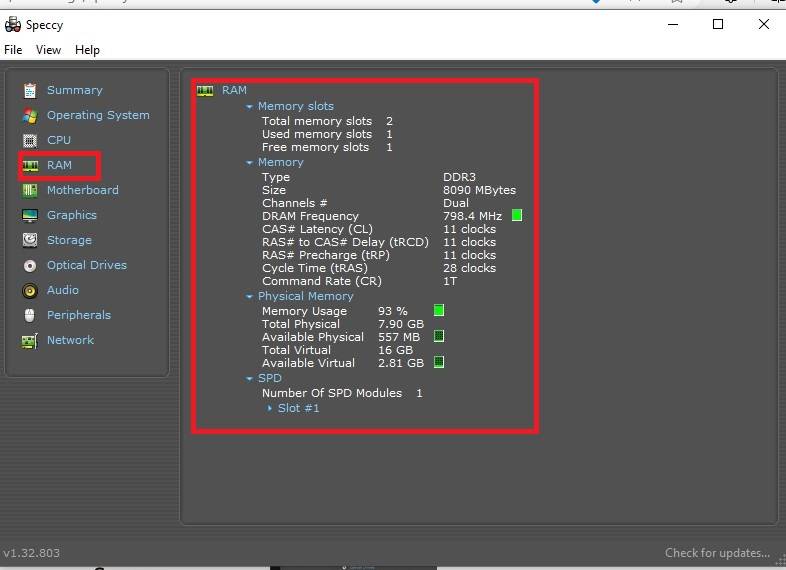
Task: Click the Motherboard icon in sidebar
Action: [30, 190]
